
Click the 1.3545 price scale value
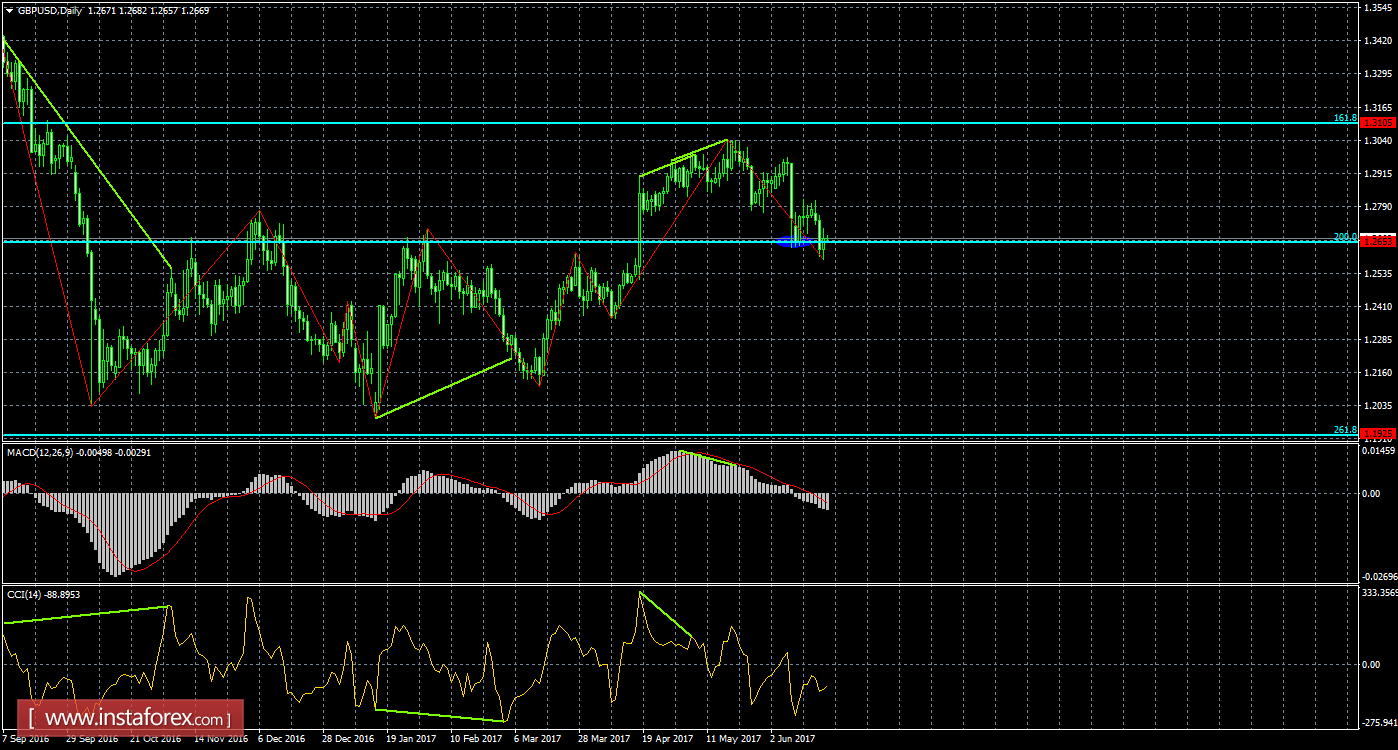click(1379, 8)
